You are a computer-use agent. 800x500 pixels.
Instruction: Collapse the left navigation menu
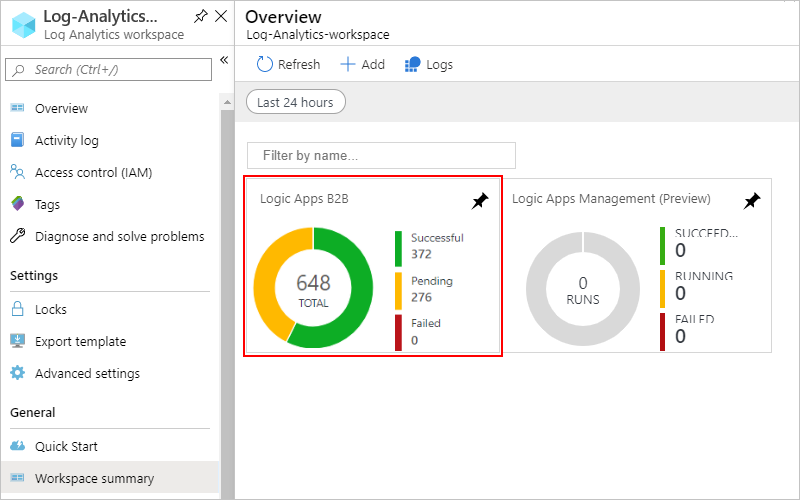(224, 60)
